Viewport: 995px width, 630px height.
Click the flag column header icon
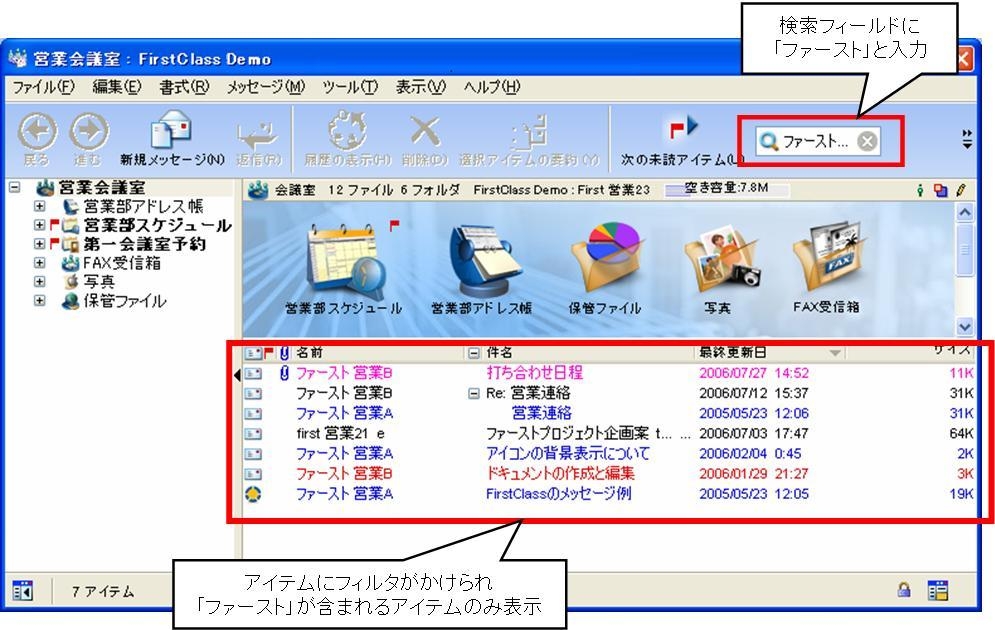tap(269, 352)
